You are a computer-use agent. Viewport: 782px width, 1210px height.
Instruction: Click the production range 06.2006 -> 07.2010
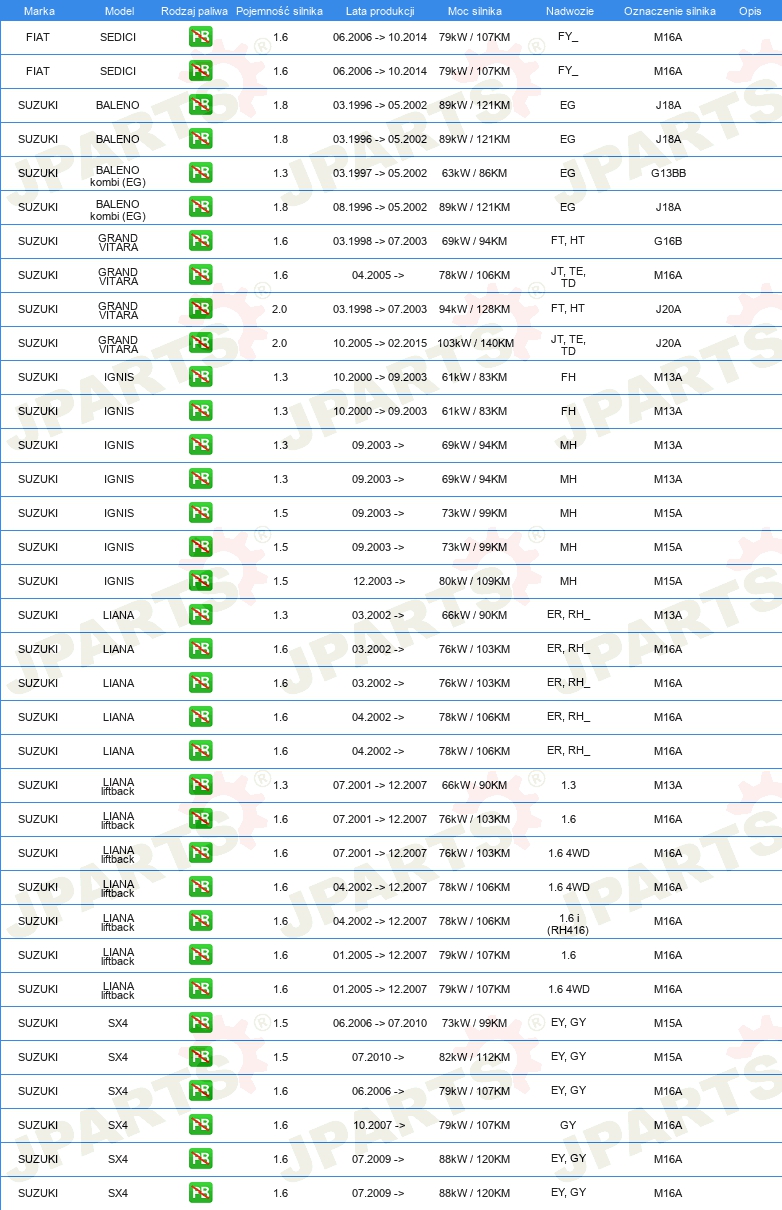pyautogui.click(x=380, y=1023)
